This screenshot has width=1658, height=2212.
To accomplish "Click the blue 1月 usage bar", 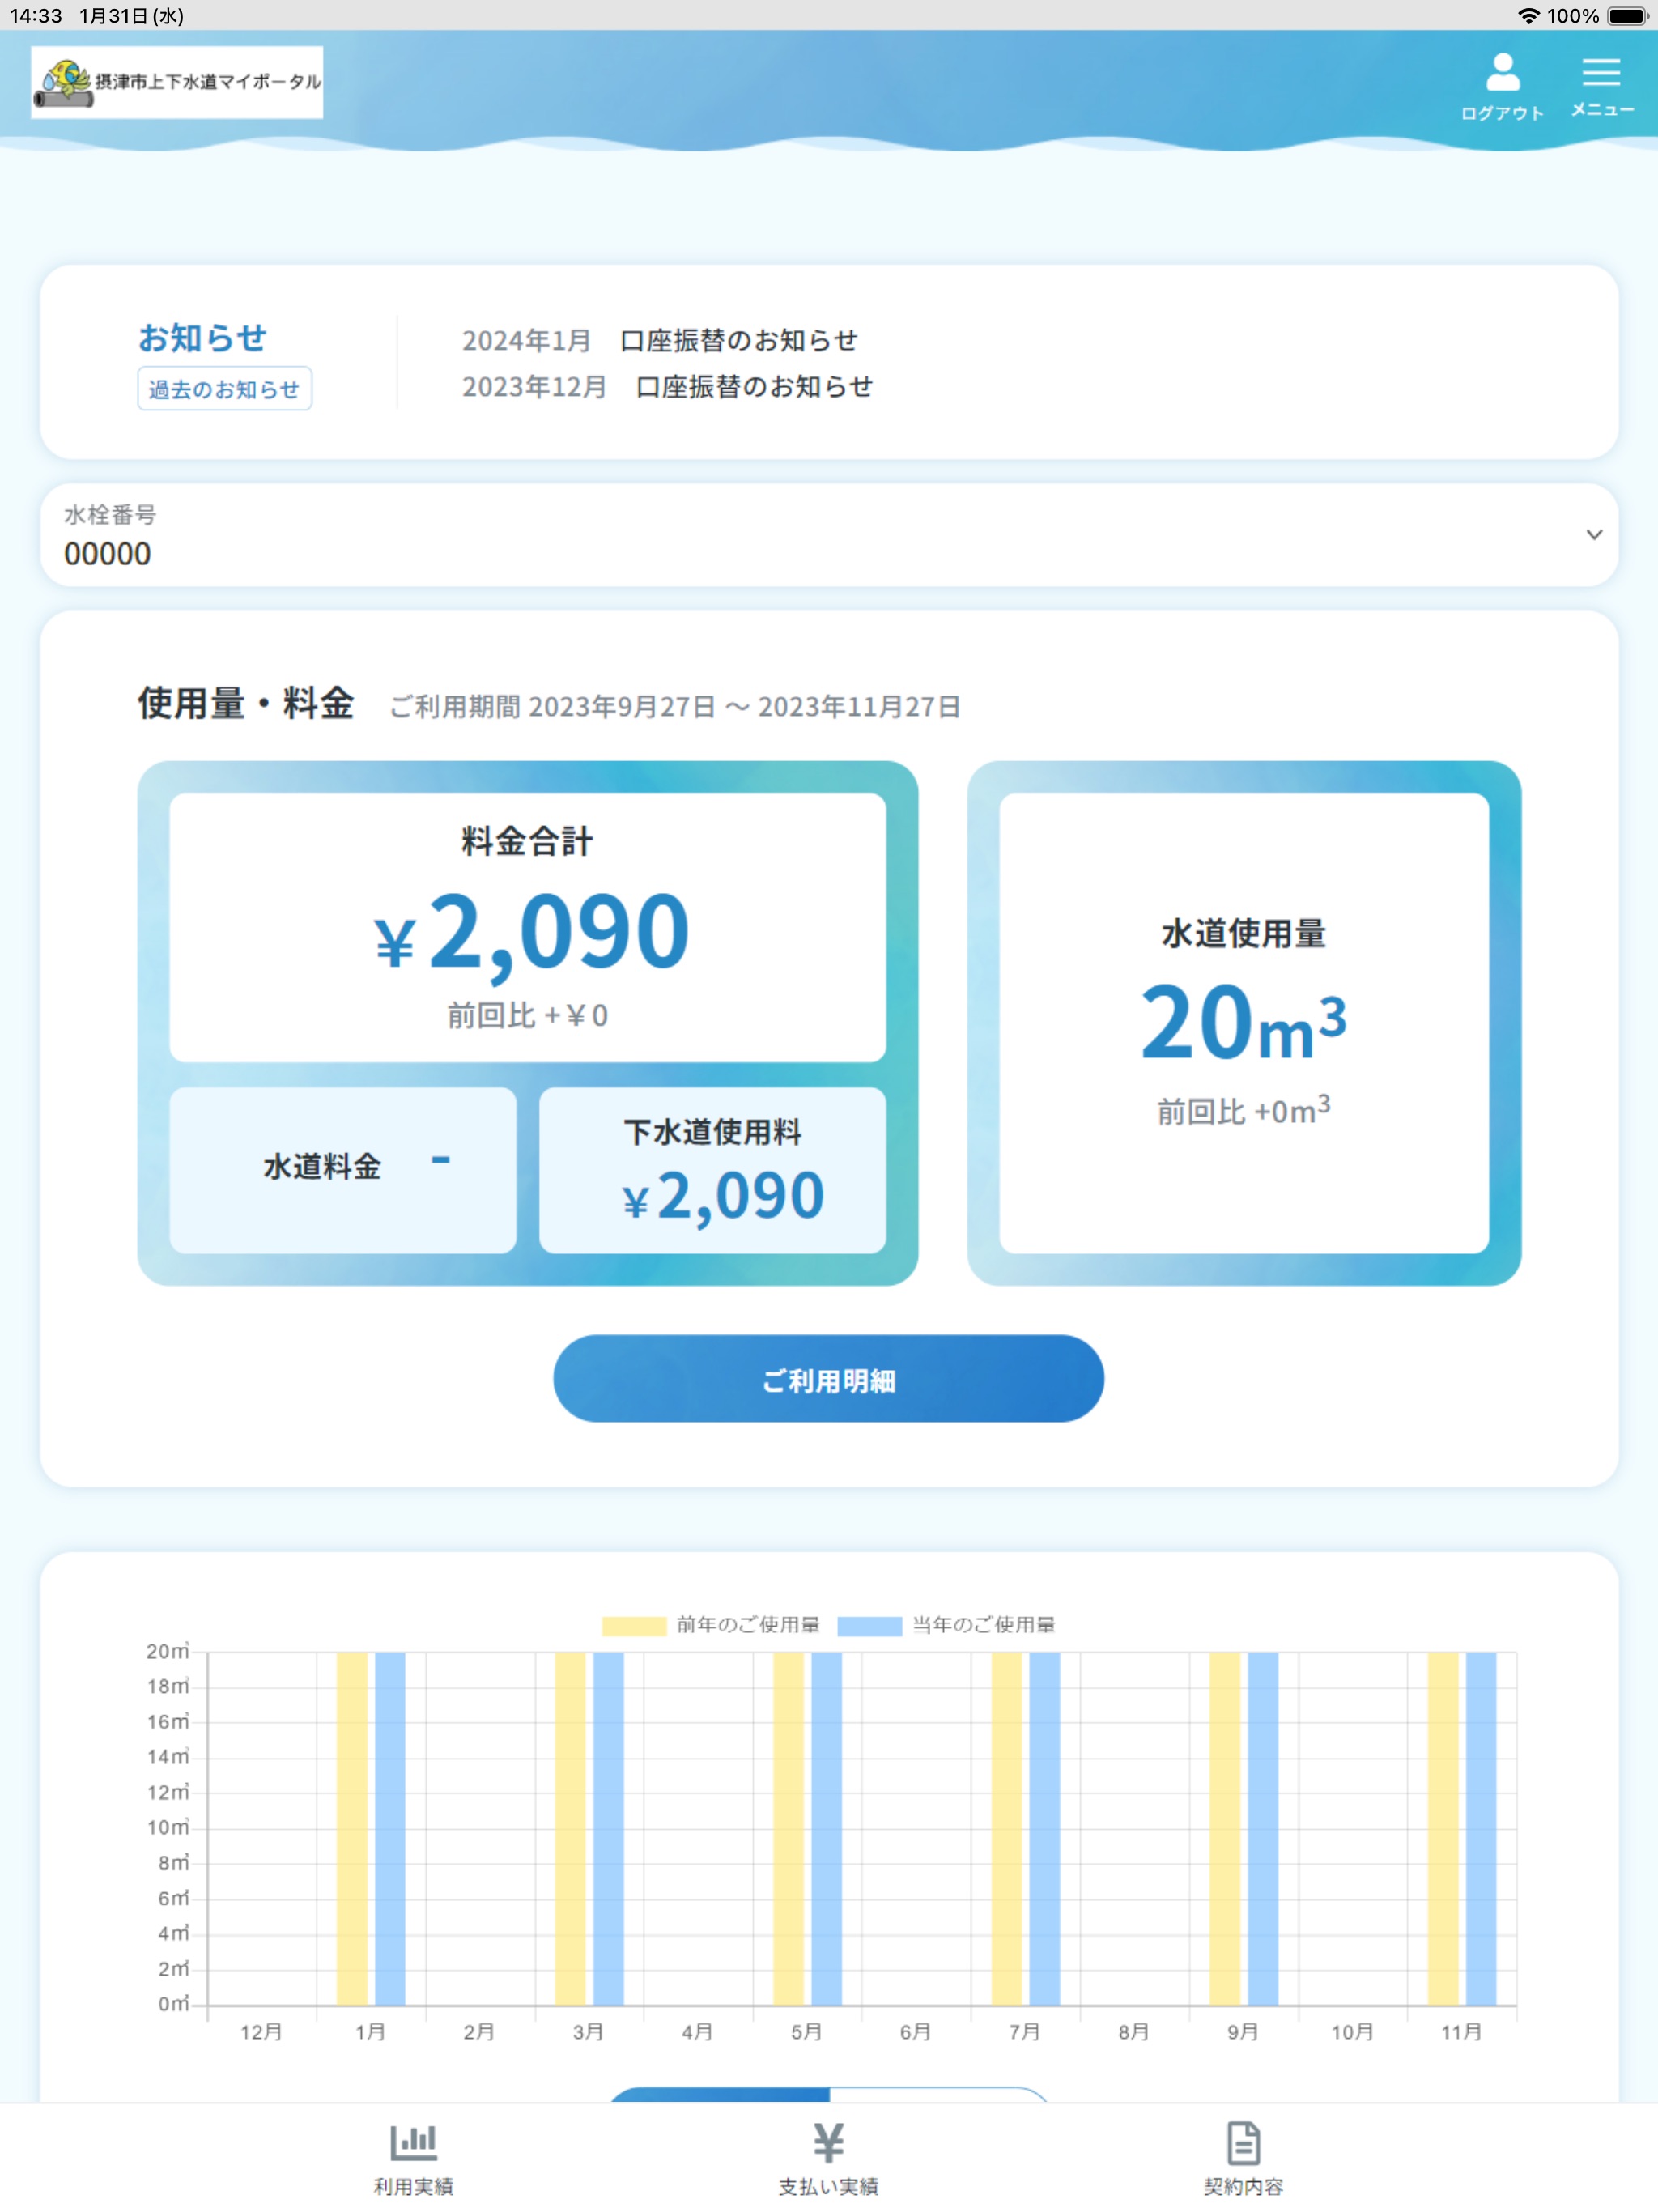I will click(390, 1829).
